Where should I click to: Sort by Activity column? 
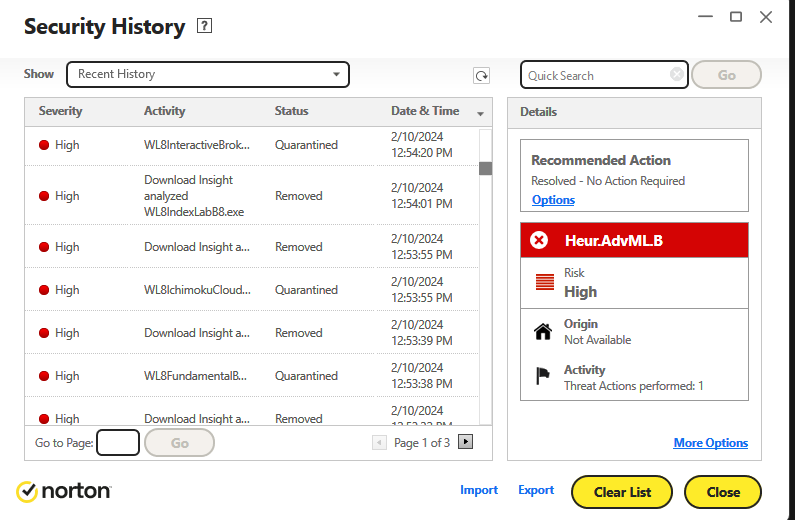(164, 111)
